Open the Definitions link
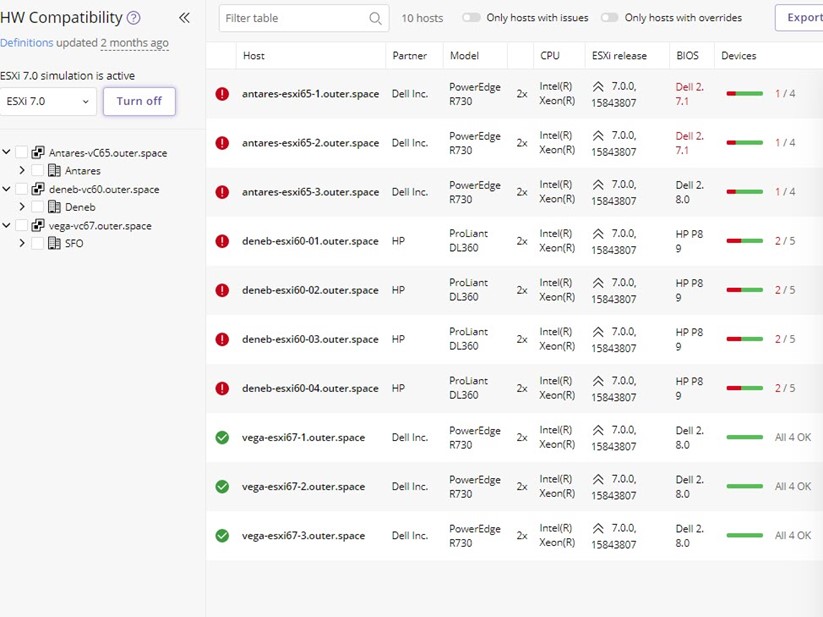The image size is (823, 617). click(26, 43)
